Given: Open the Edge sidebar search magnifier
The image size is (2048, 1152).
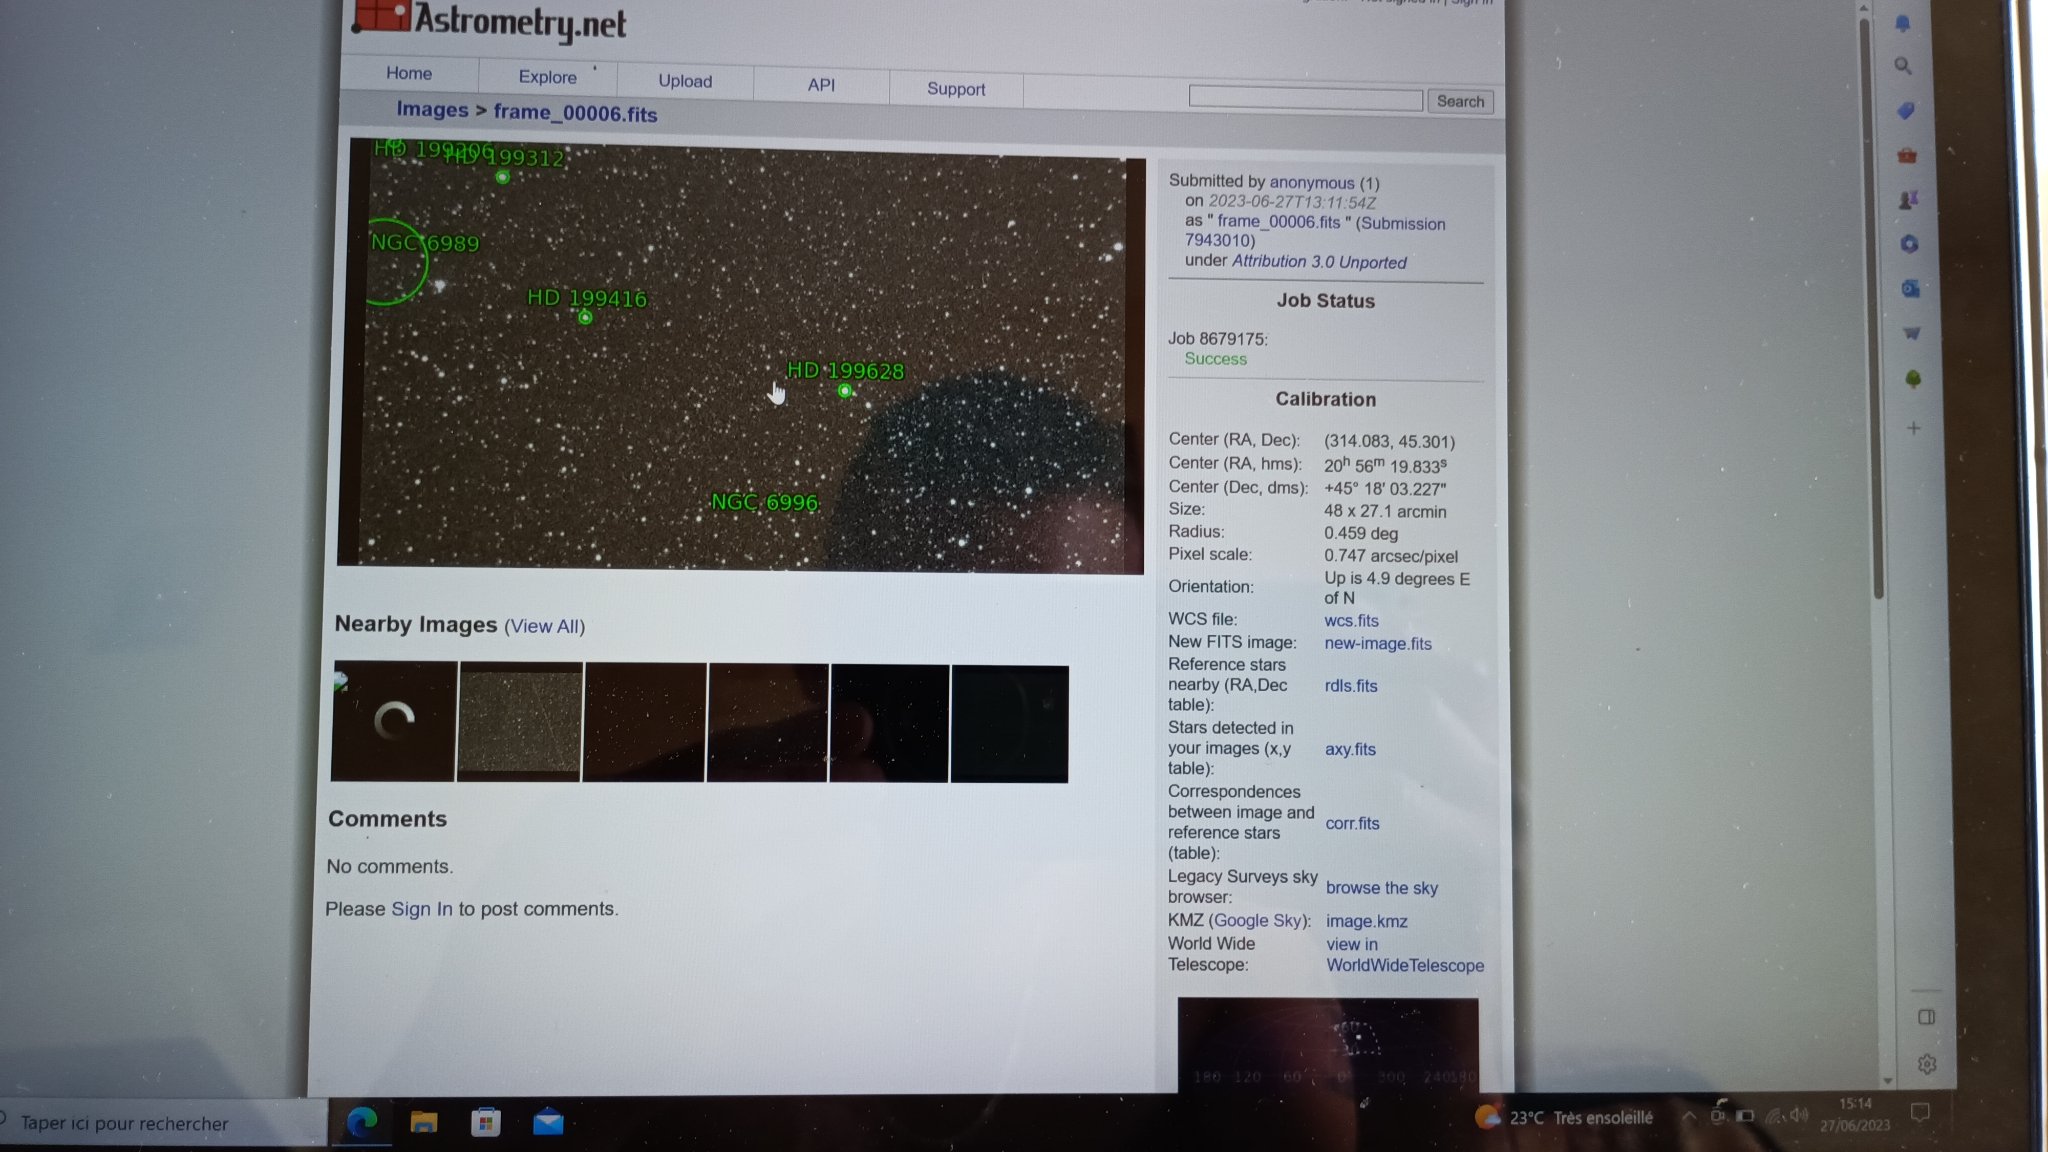Looking at the screenshot, I should pos(1903,66).
